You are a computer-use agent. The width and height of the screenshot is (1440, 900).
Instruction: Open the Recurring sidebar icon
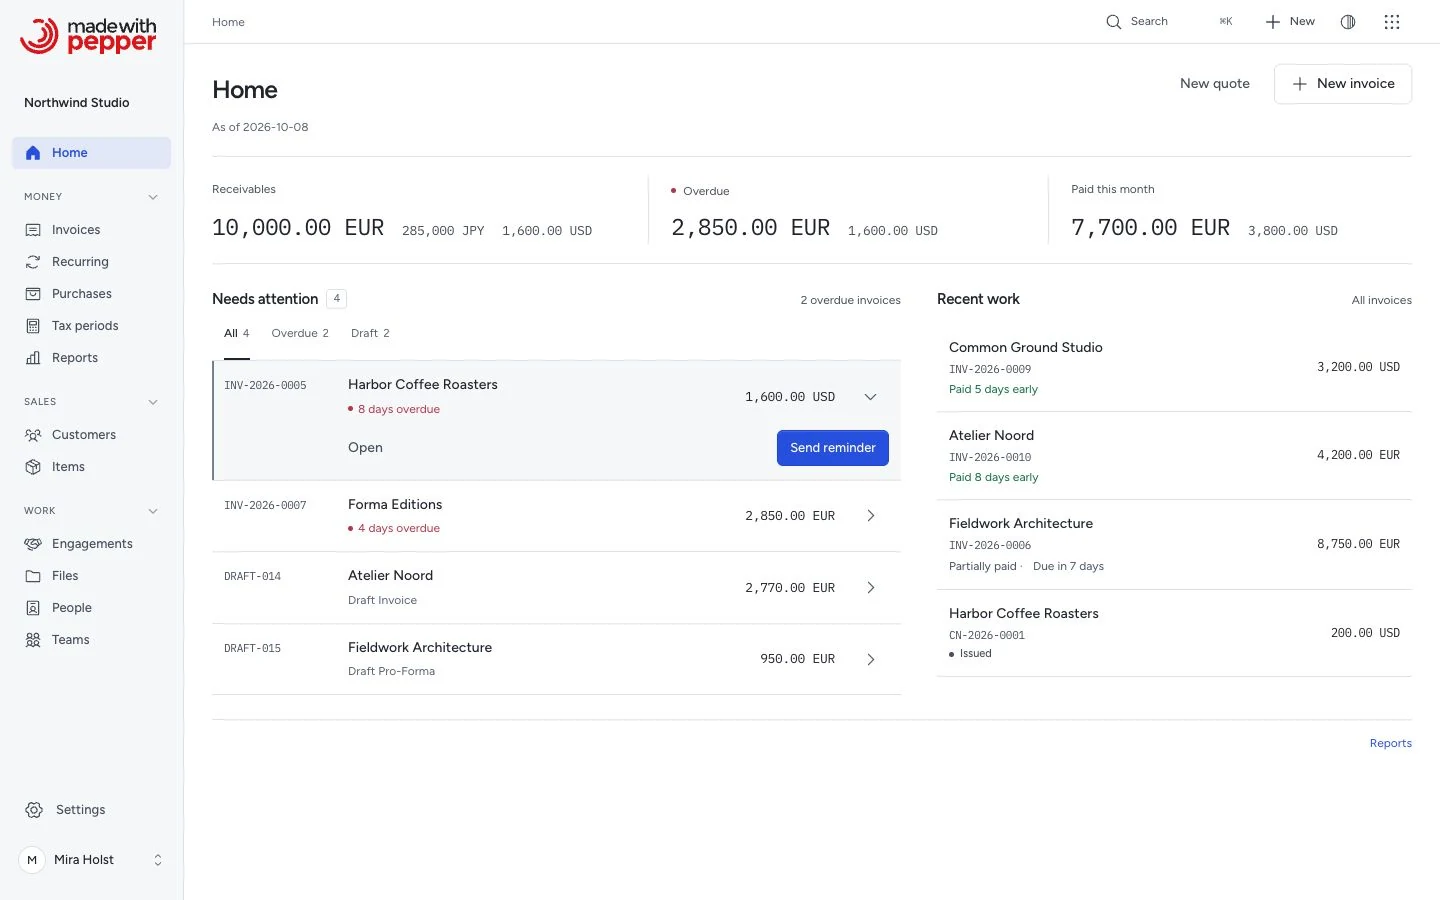click(x=33, y=262)
